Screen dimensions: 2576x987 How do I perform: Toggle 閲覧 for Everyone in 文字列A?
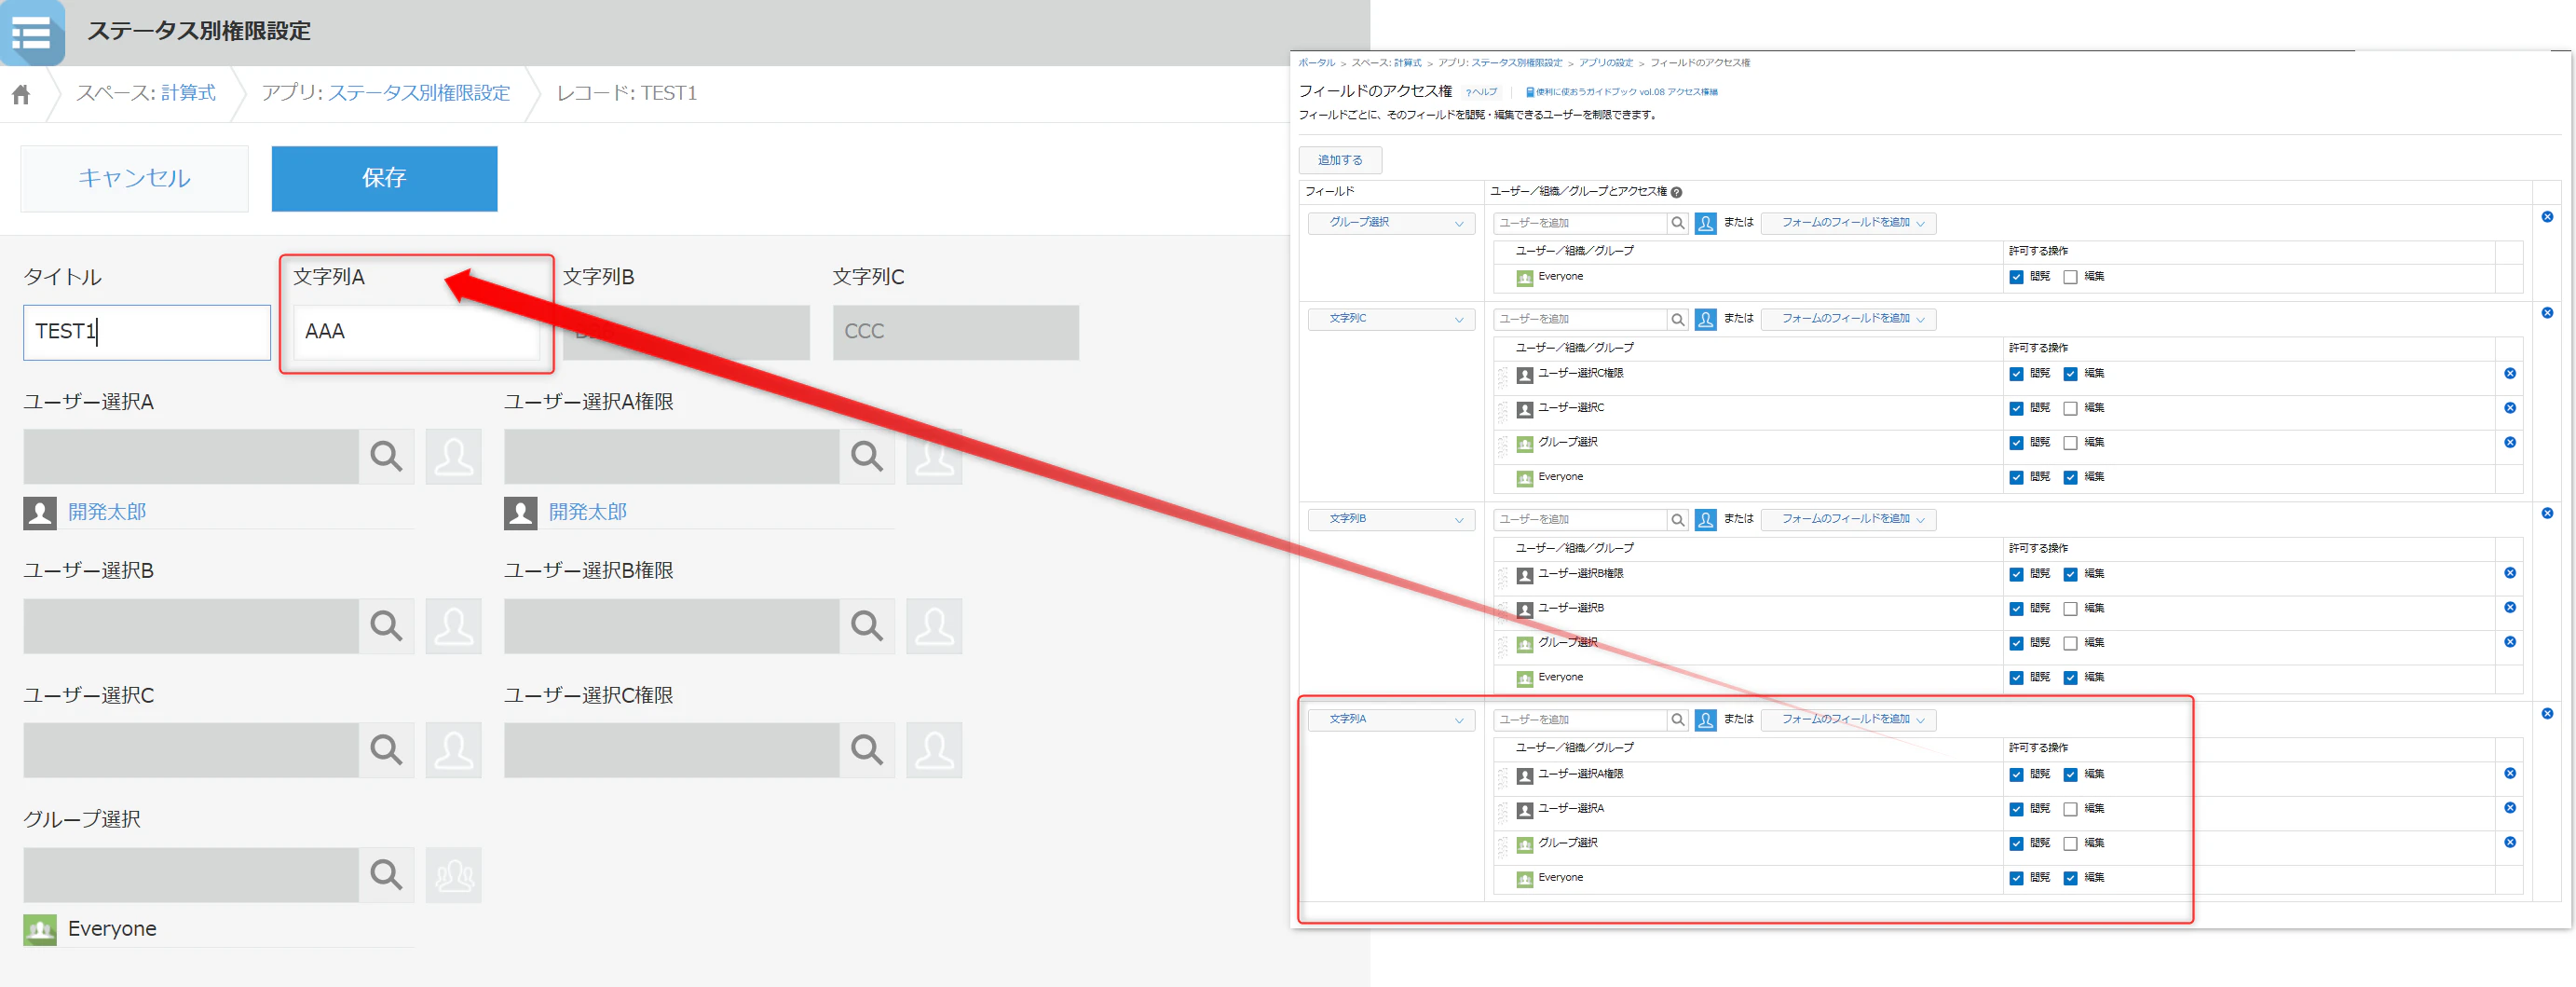click(x=2016, y=879)
